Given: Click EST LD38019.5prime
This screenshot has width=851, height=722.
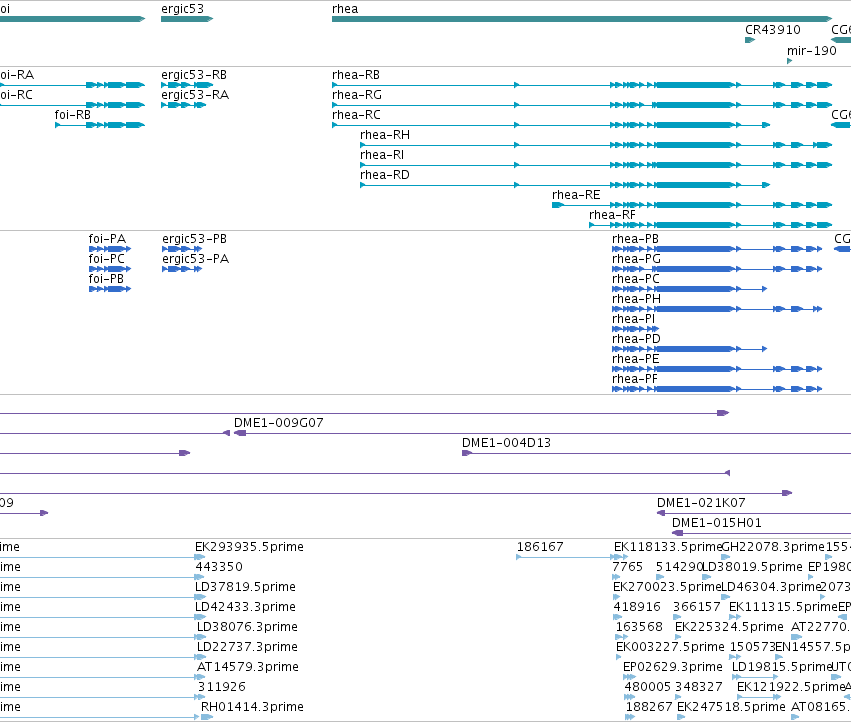Looking at the screenshot, I should pos(706,577).
